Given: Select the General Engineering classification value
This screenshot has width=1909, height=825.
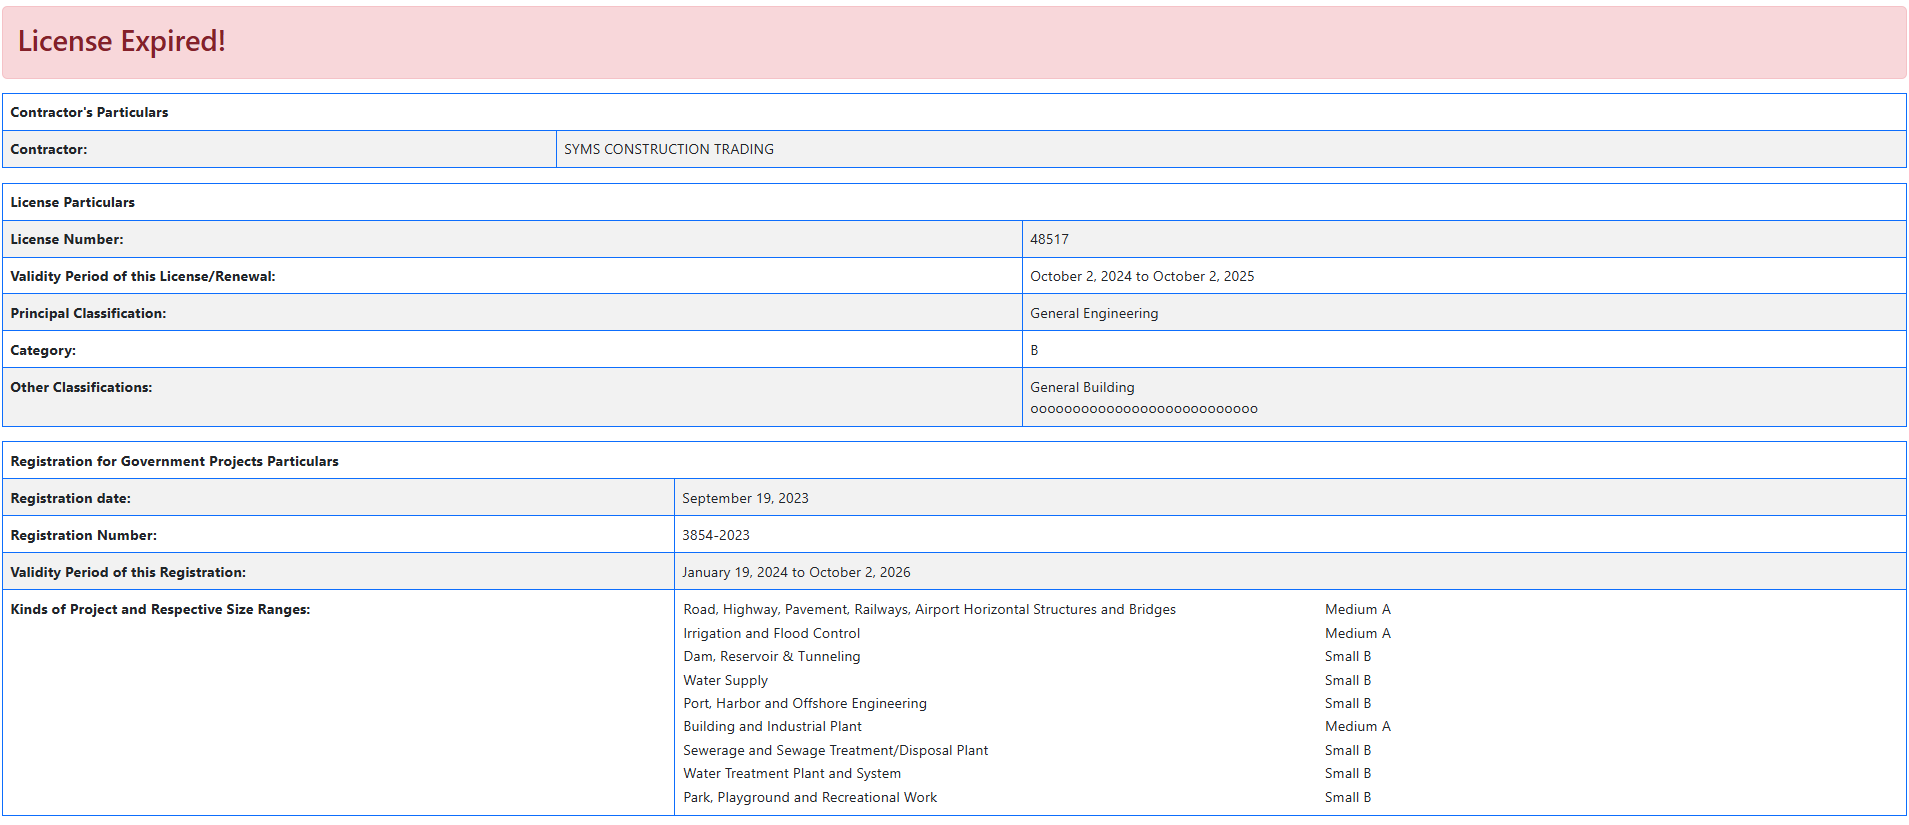Looking at the screenshot, I should coord(1093,313).
